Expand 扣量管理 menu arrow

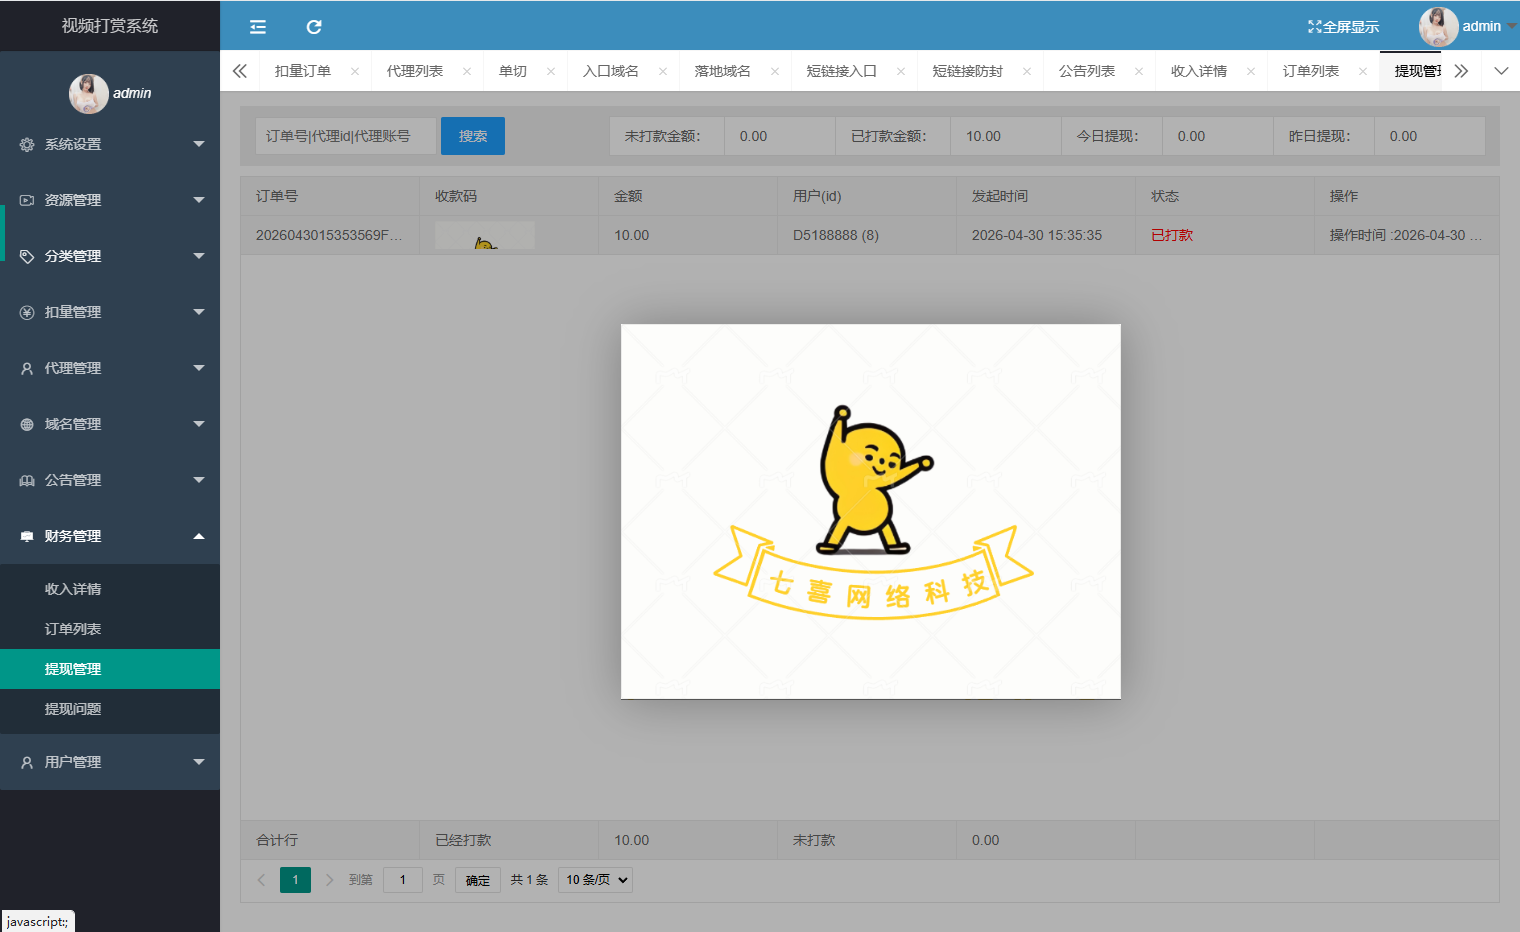(x=199, y=312)
